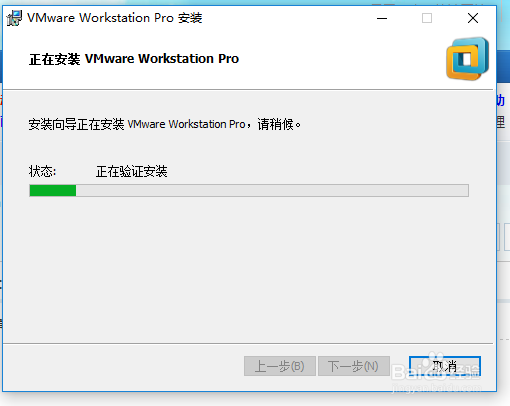The width and height of the screenshot is (510, 406).
Task: Click the bold heading 正在安装 VMware Workstation Pro
Action: pos(134,59)
